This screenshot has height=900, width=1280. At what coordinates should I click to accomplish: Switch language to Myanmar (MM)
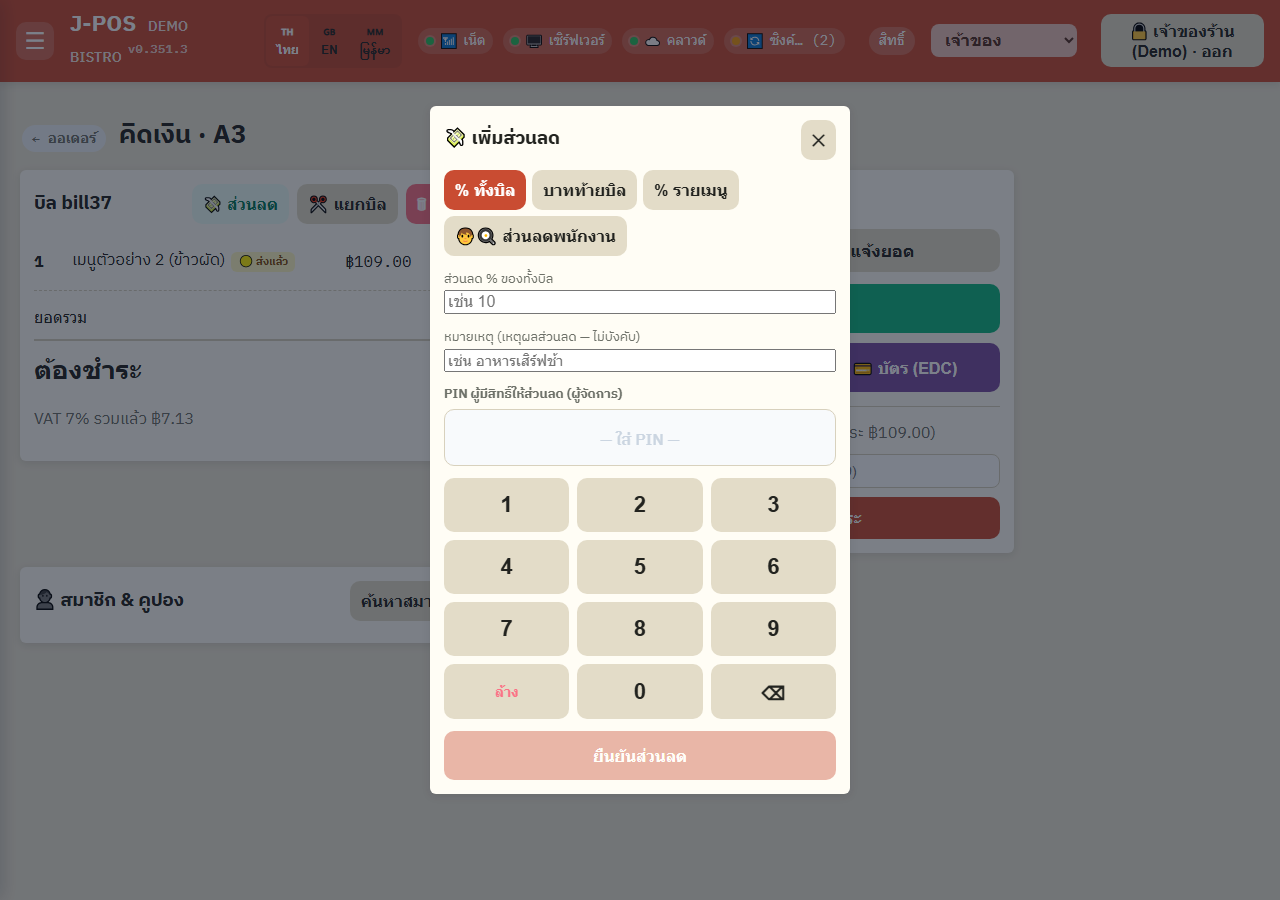pos(375,41)
